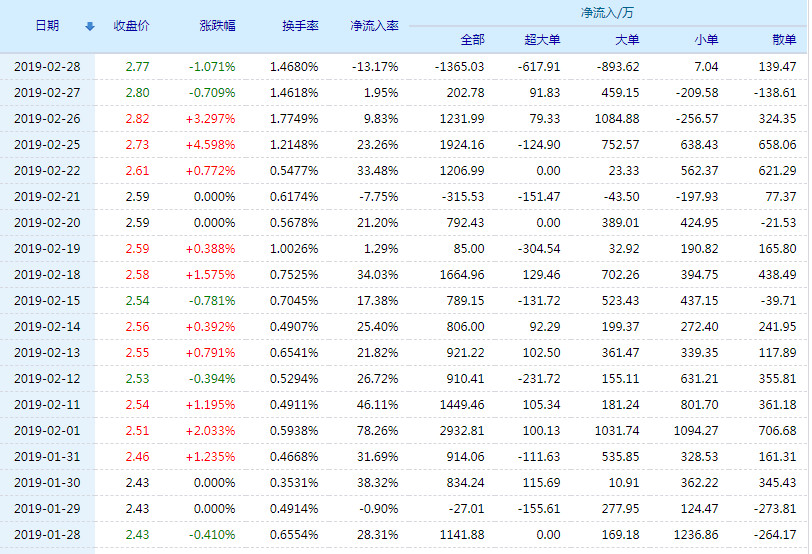Select the 散单 sub-column header
The image size is (812, 554).
pos(784,40)
